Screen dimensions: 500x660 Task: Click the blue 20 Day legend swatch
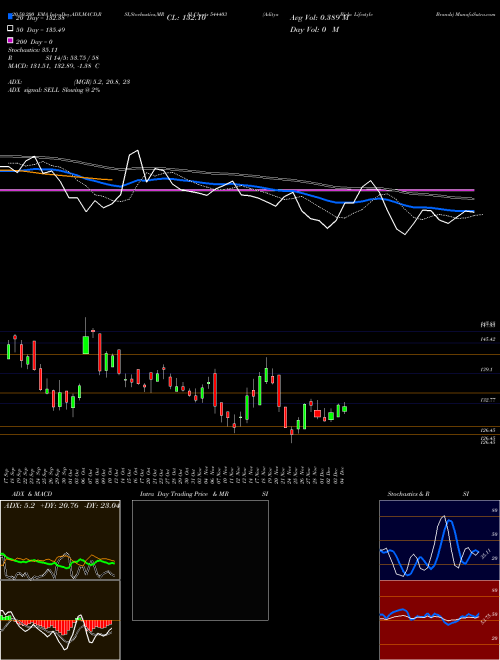[10, 18]
